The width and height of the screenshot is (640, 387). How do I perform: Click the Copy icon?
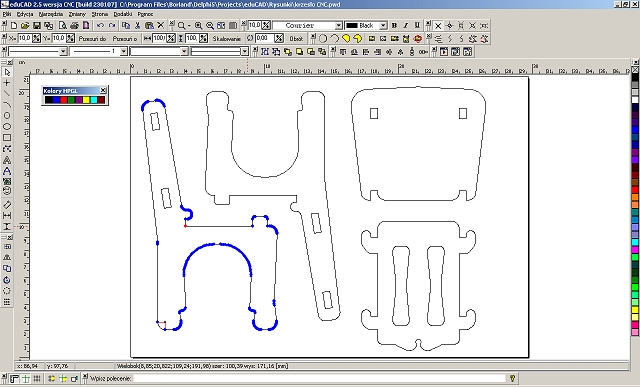point(126,26)
